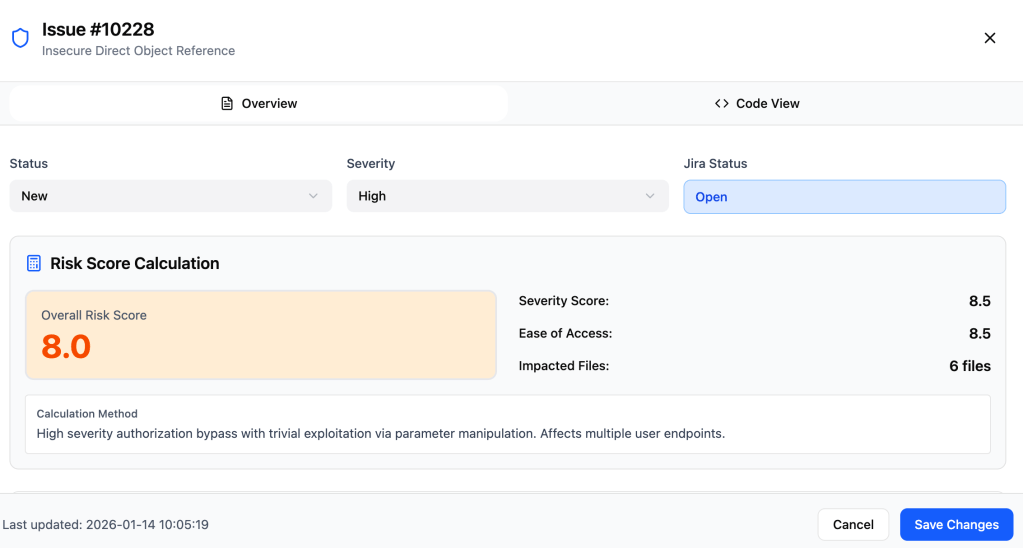Open the Status dropdown showing New
This screenshot has height=548, width=1023.
(x=170, y=196)
